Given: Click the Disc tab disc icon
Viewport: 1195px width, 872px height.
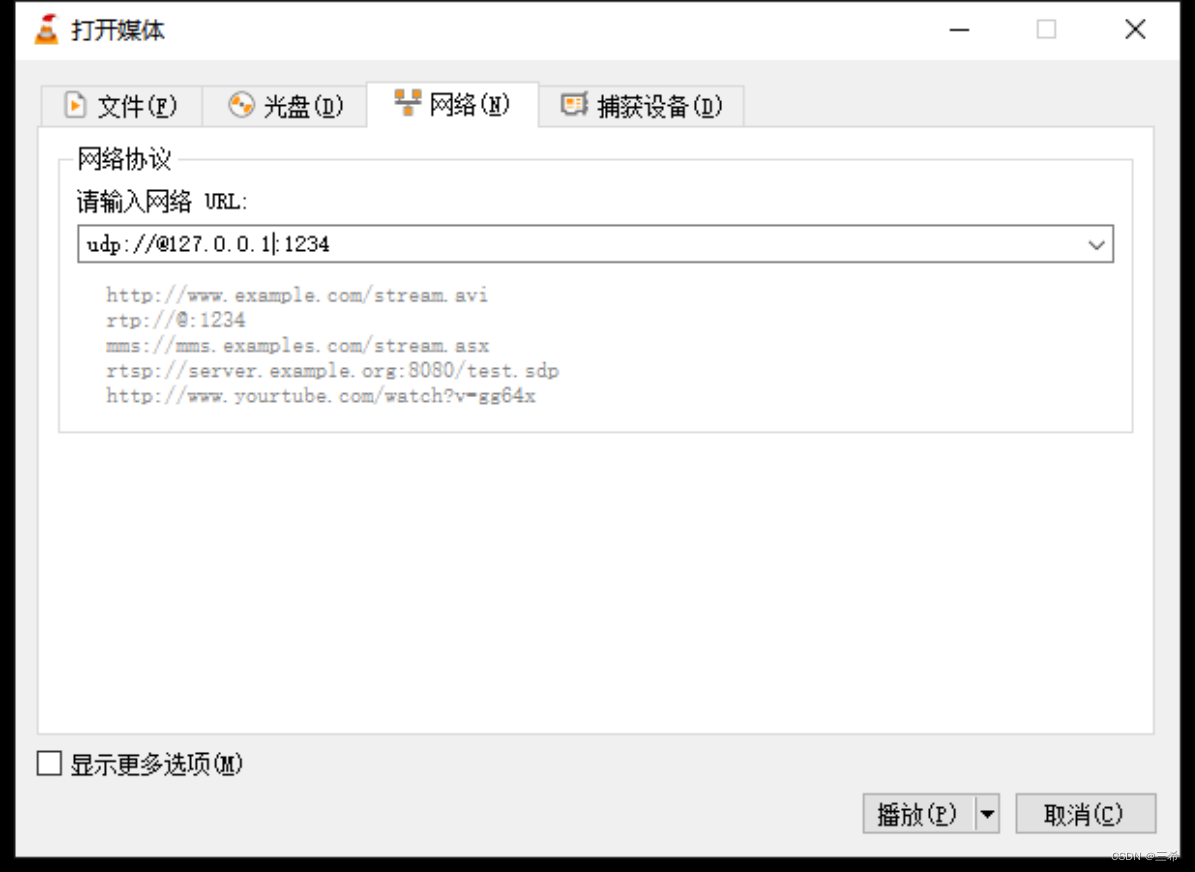Looking at the screenshot, I should [241, 104].
